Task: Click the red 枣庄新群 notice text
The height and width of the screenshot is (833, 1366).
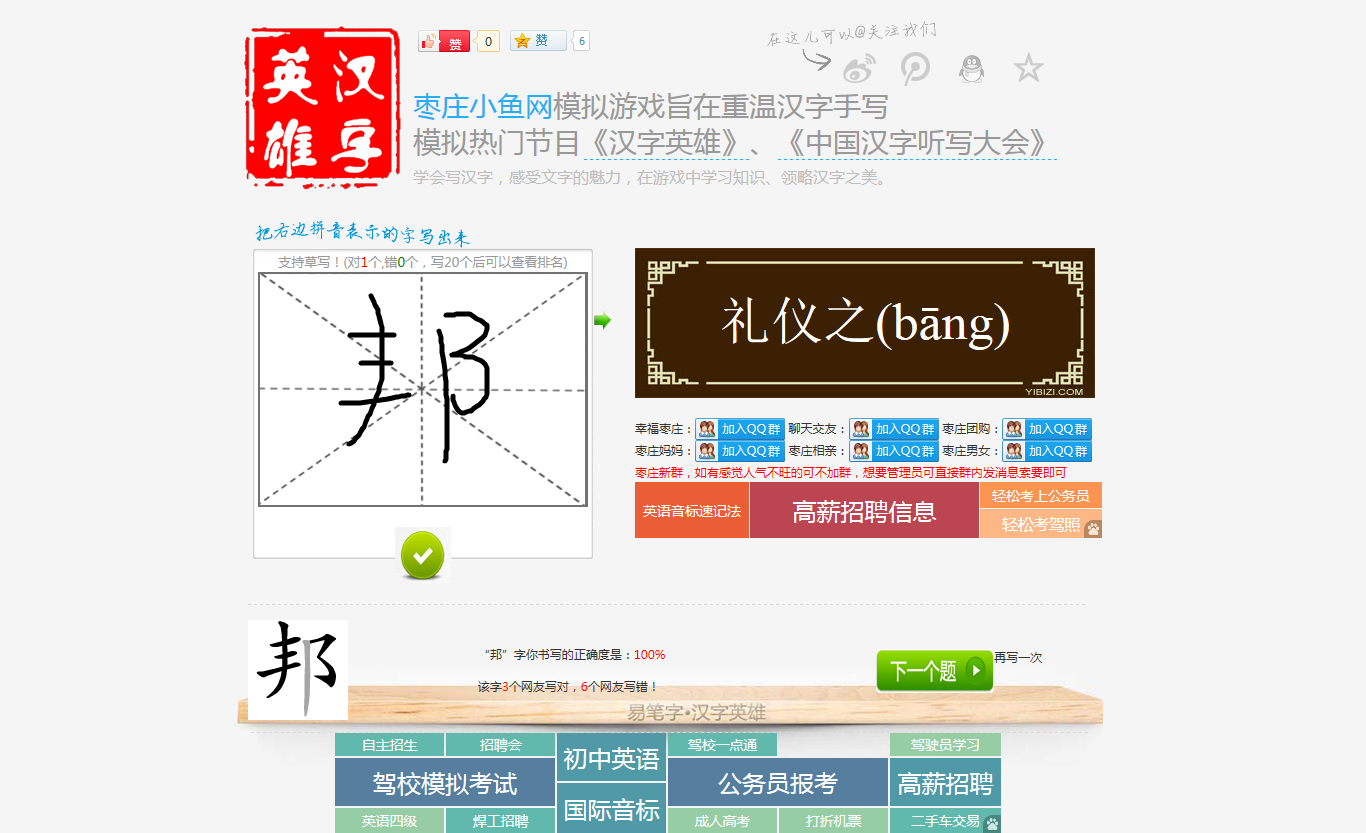Action: pyautogui.click(x=850, y=473)
